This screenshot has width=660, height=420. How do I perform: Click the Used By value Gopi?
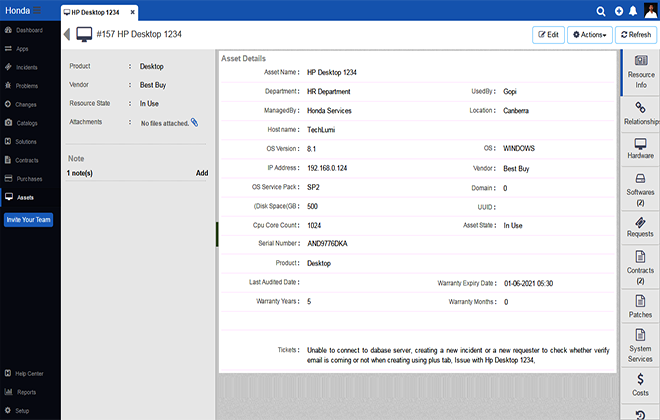click(x=510, y=91)
